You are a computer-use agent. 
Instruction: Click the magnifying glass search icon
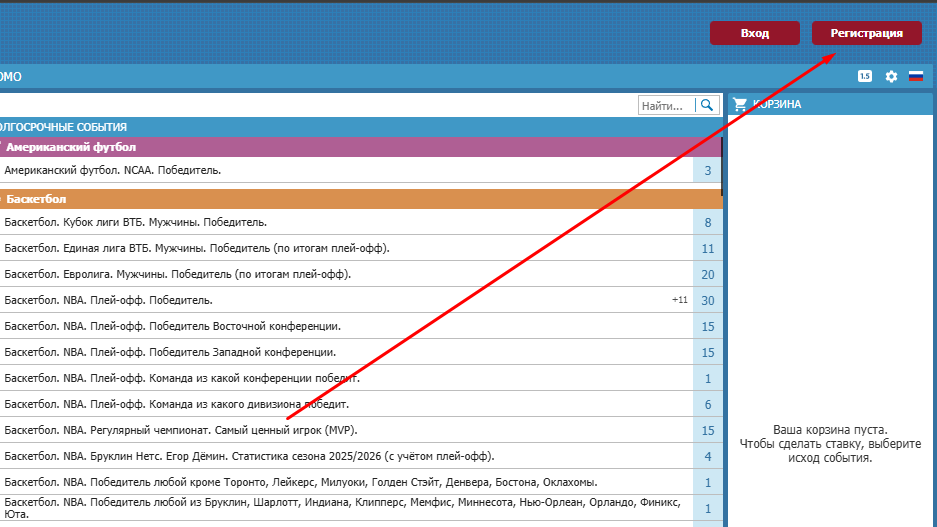[707, 105]
